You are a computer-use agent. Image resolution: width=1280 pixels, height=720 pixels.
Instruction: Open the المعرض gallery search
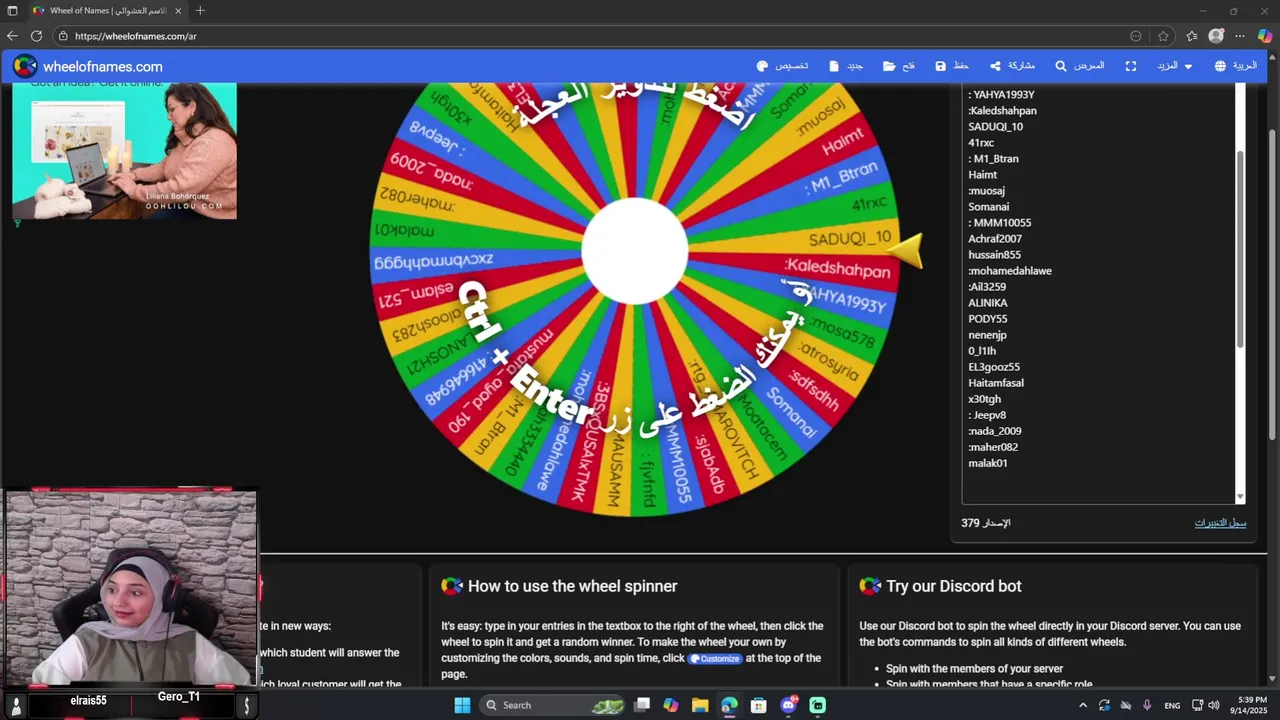[1079, 66]
